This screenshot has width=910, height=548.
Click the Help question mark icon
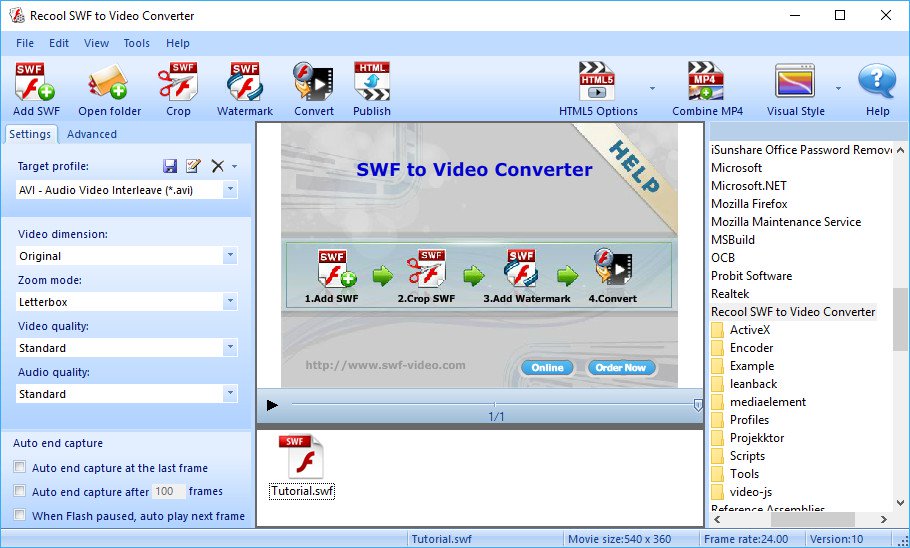pos(877,80)
